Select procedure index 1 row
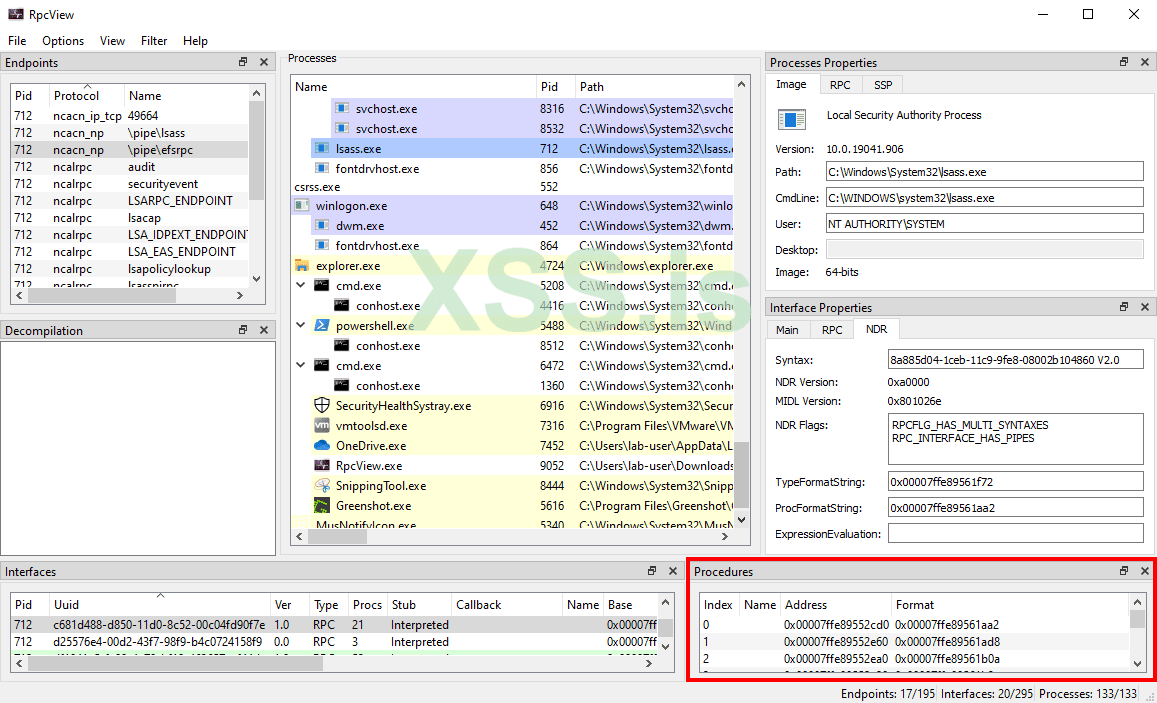Viewport: 1157px width, 703px height. pyautogui.click(x=914, y=642)
